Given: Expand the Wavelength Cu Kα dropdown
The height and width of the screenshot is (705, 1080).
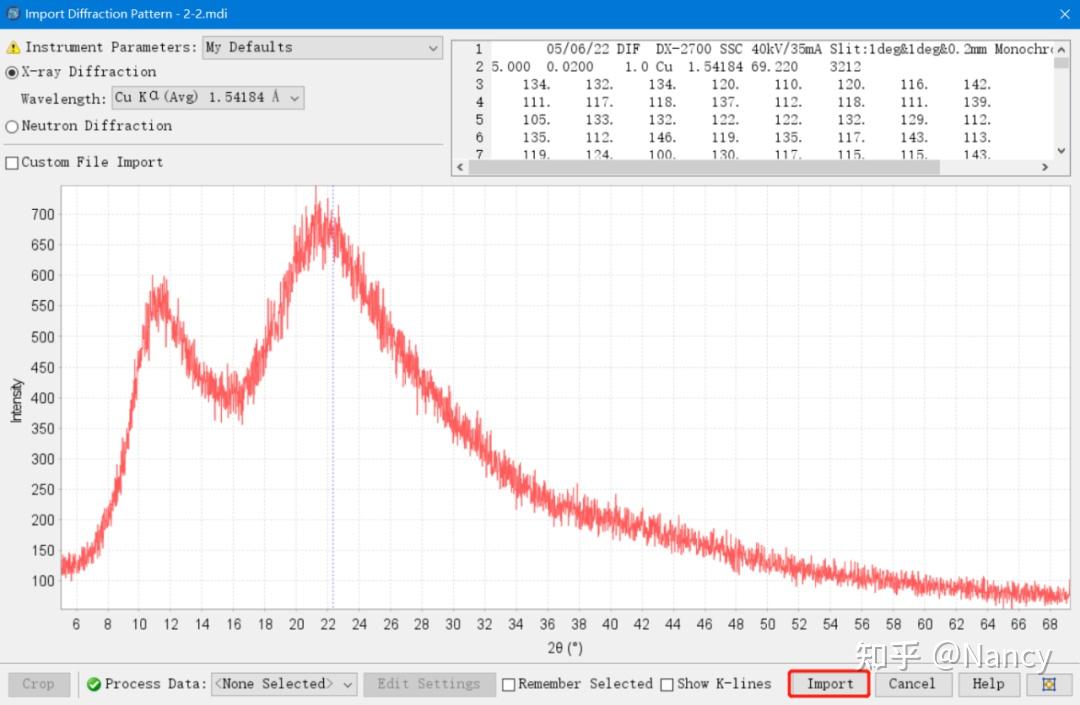Looking at the screenshot, I should [208, 98].
